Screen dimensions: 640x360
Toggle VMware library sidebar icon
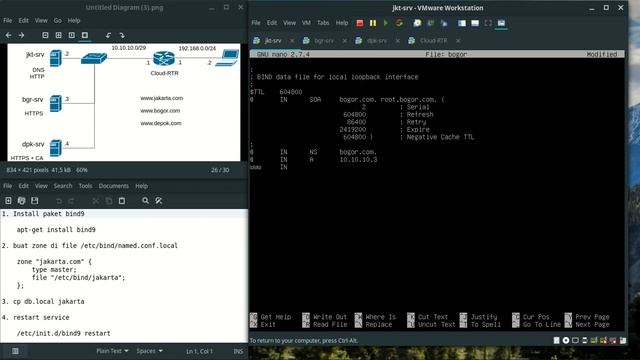[462, 23]
